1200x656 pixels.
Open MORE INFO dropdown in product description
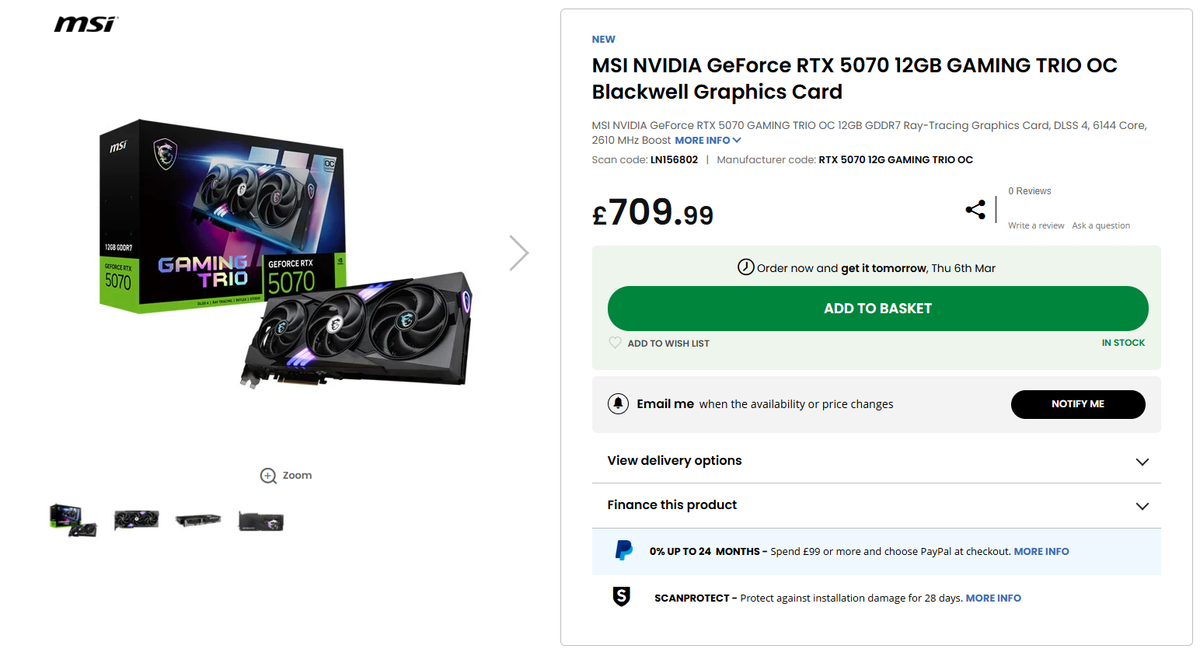click(707, 140)
